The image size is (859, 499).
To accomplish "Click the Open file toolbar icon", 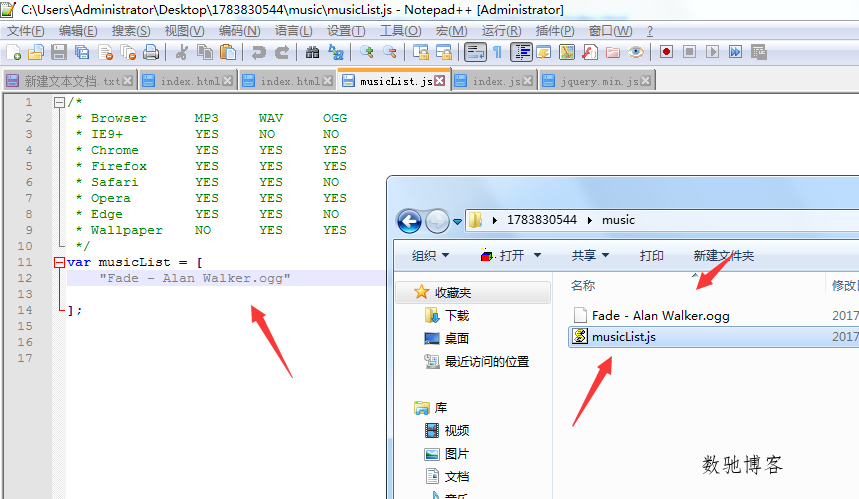I will (36, 53).
